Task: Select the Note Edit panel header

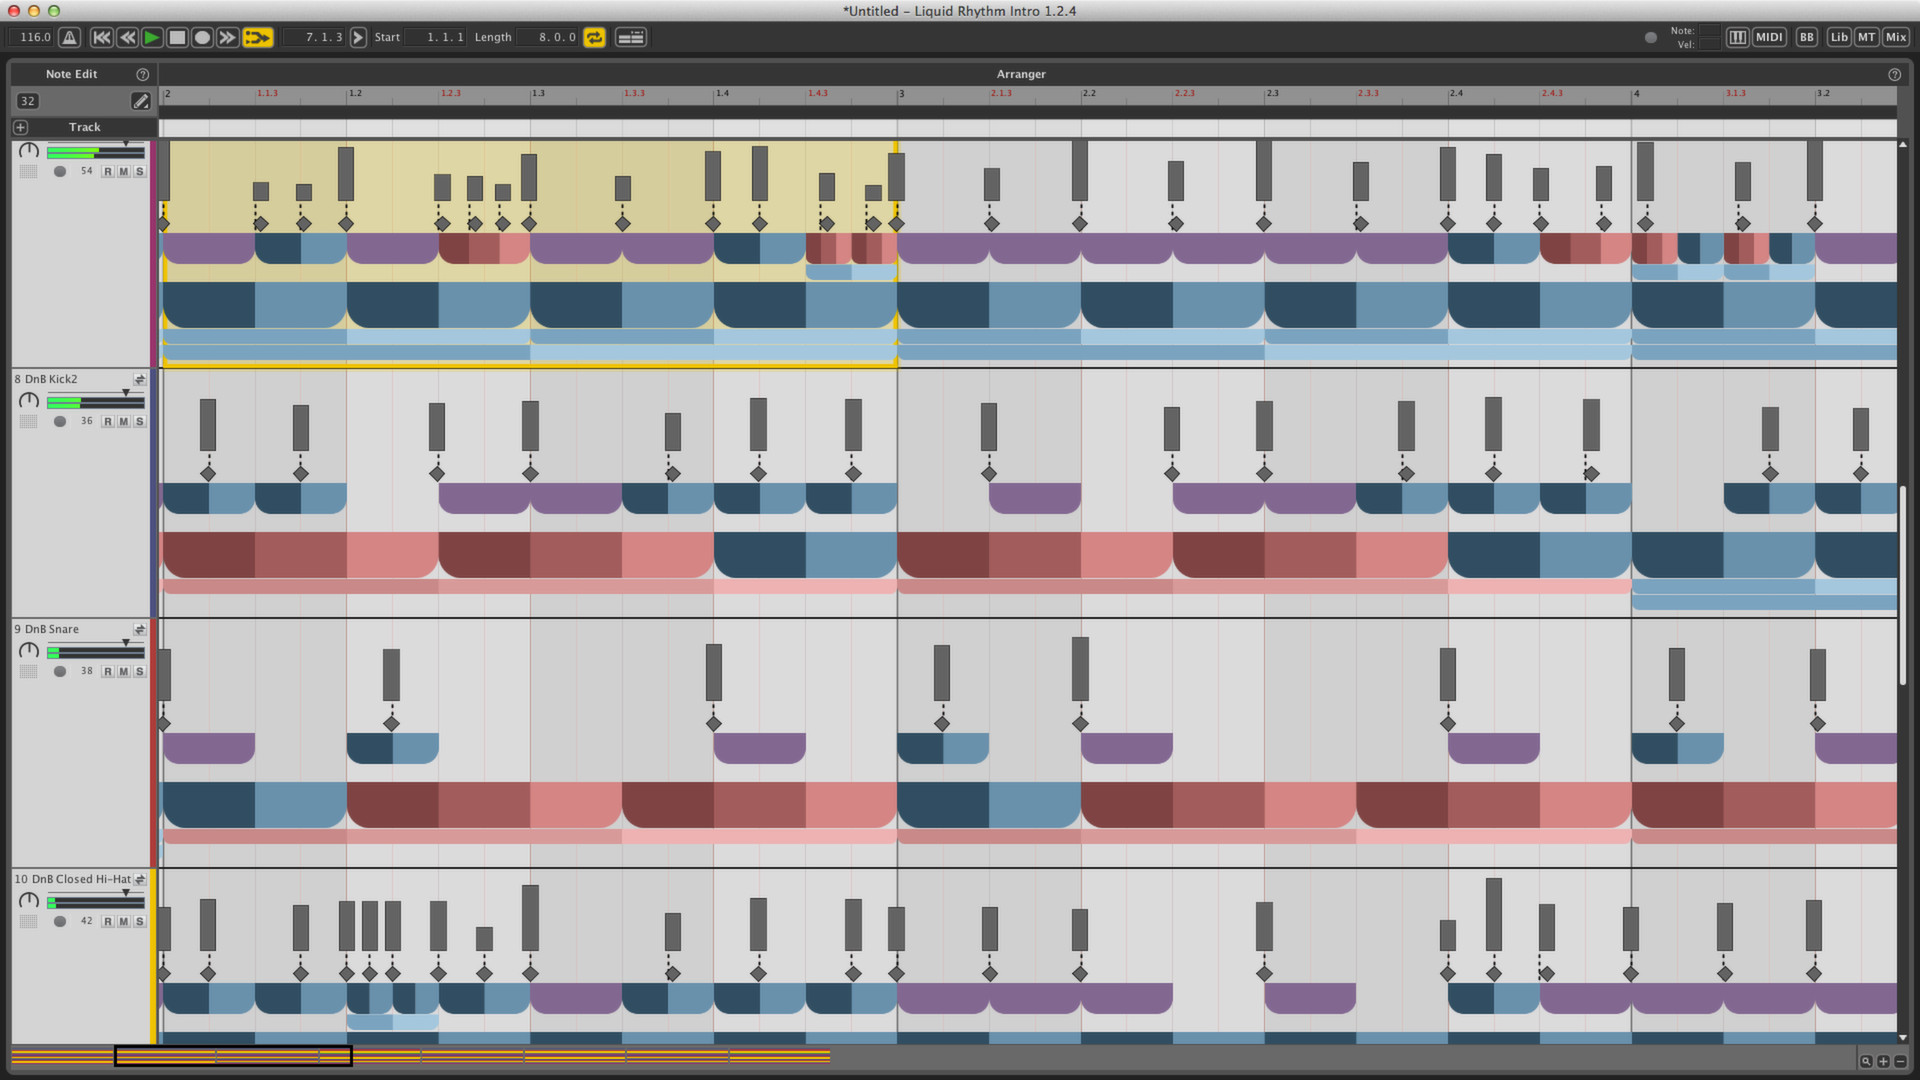Action: [71, 73]
